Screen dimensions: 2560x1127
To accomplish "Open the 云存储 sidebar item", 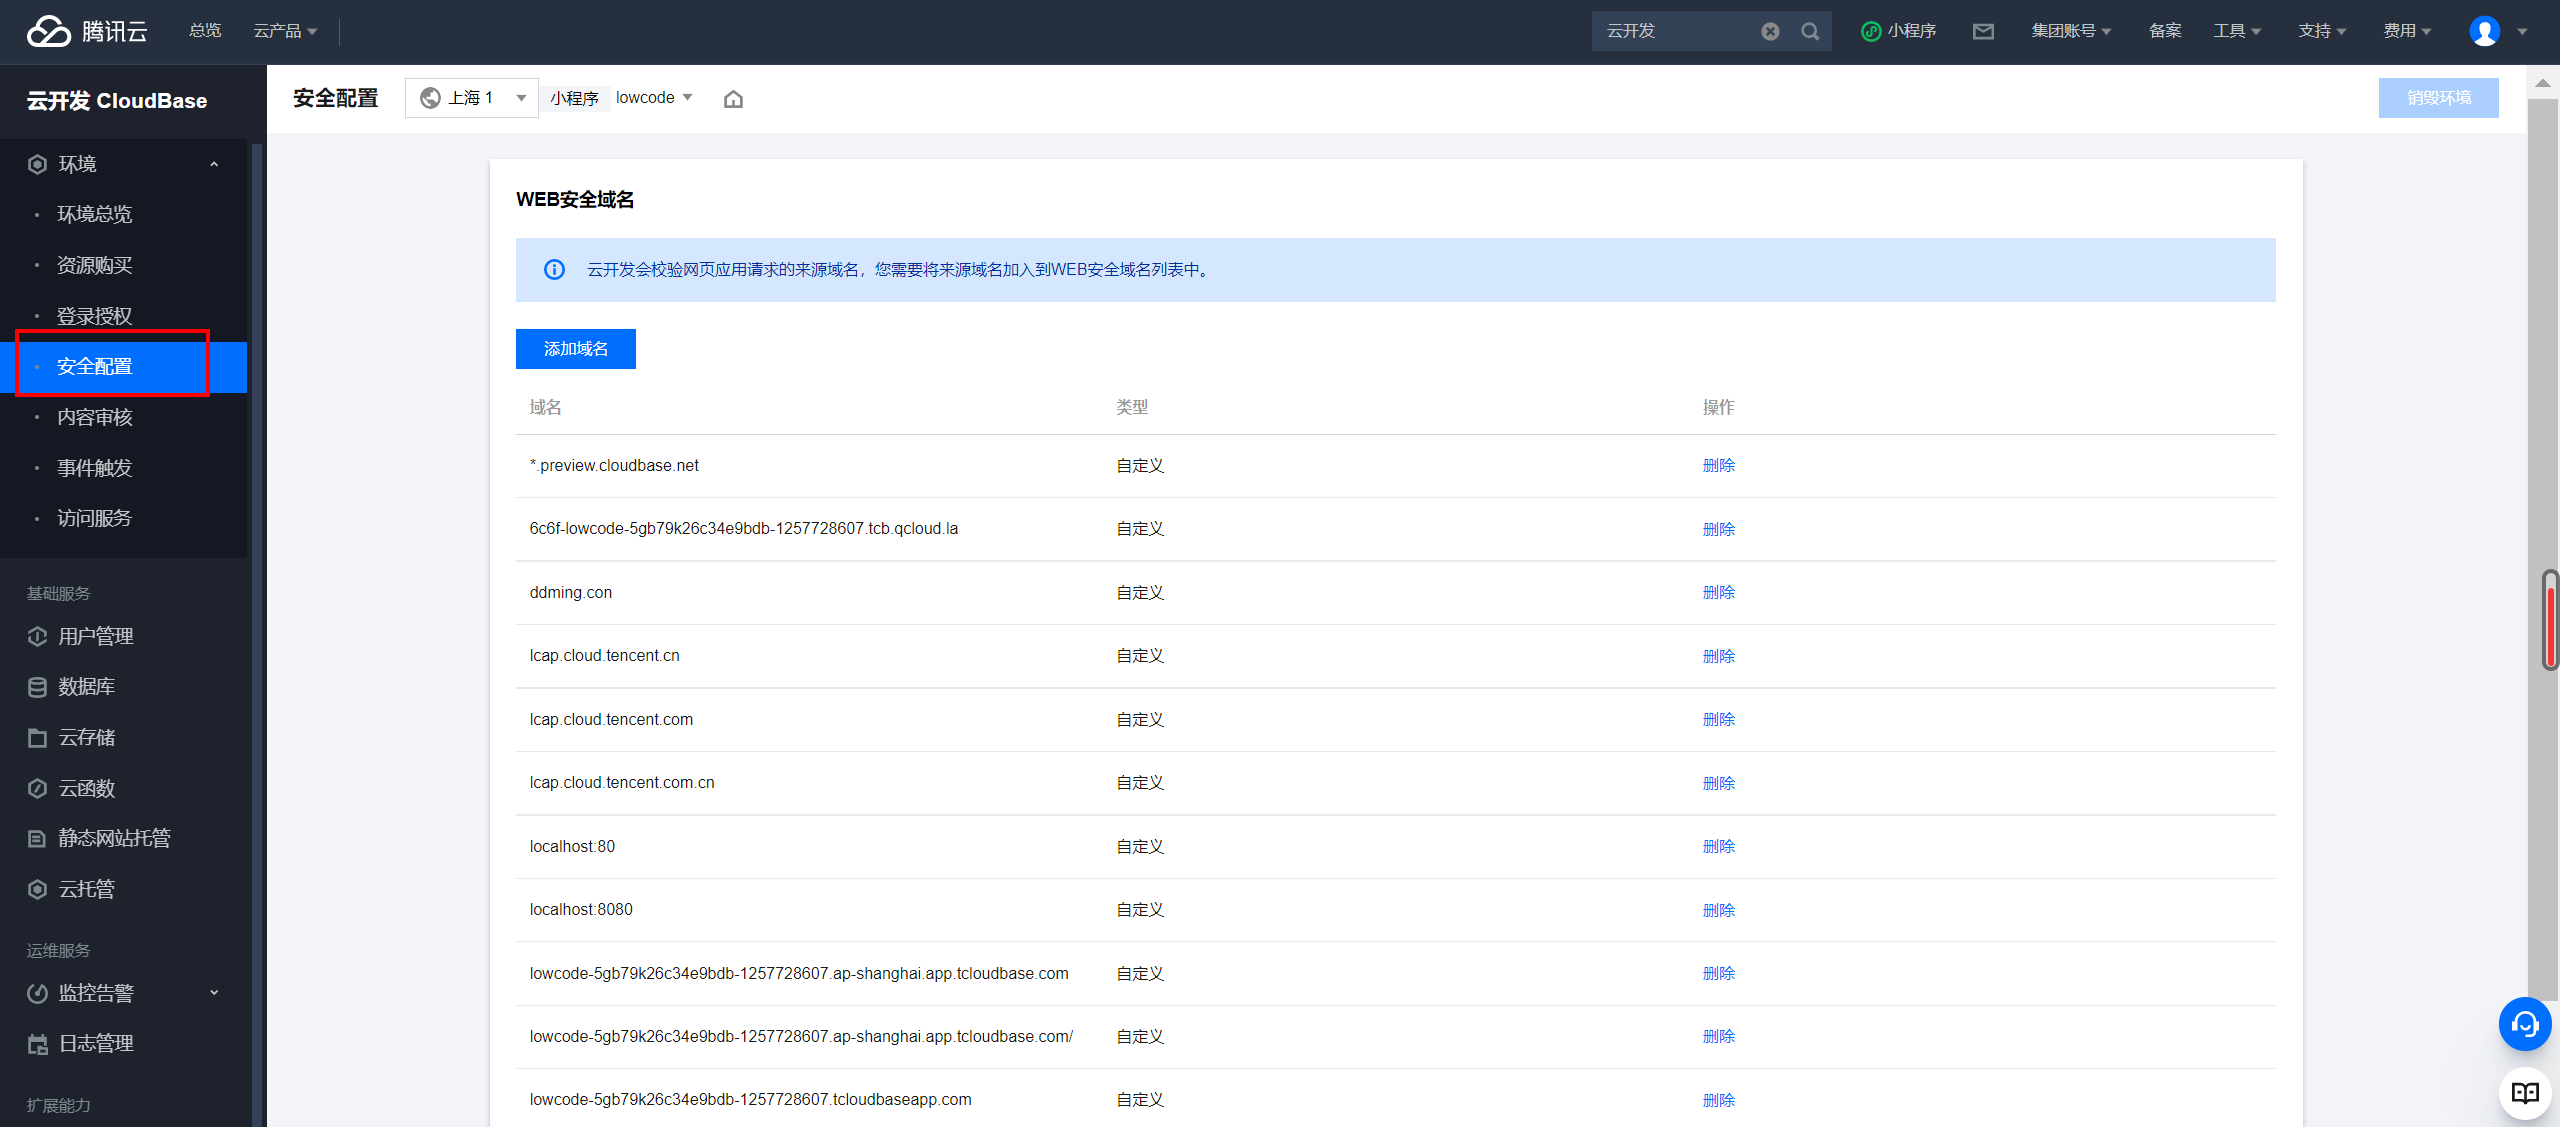I will 87,738.
